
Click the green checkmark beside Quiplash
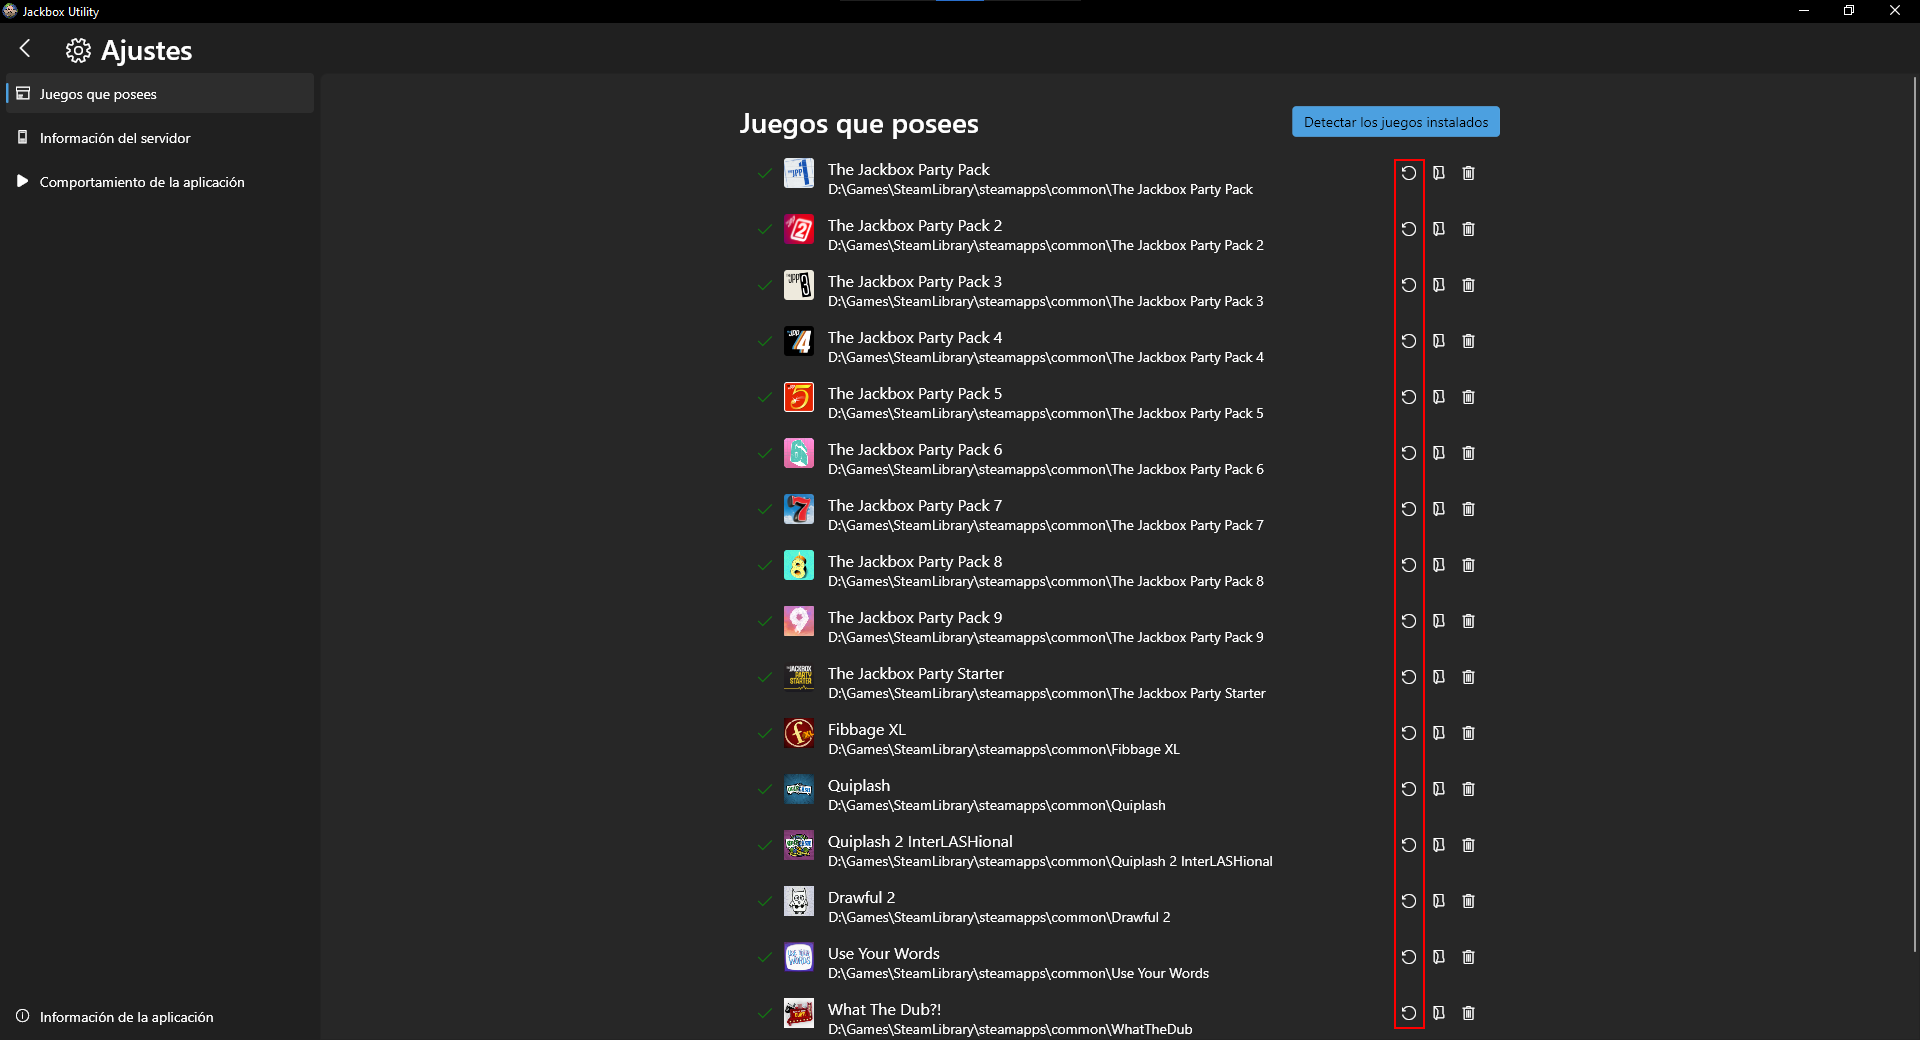pyautogui.click(x=765, y=789)
